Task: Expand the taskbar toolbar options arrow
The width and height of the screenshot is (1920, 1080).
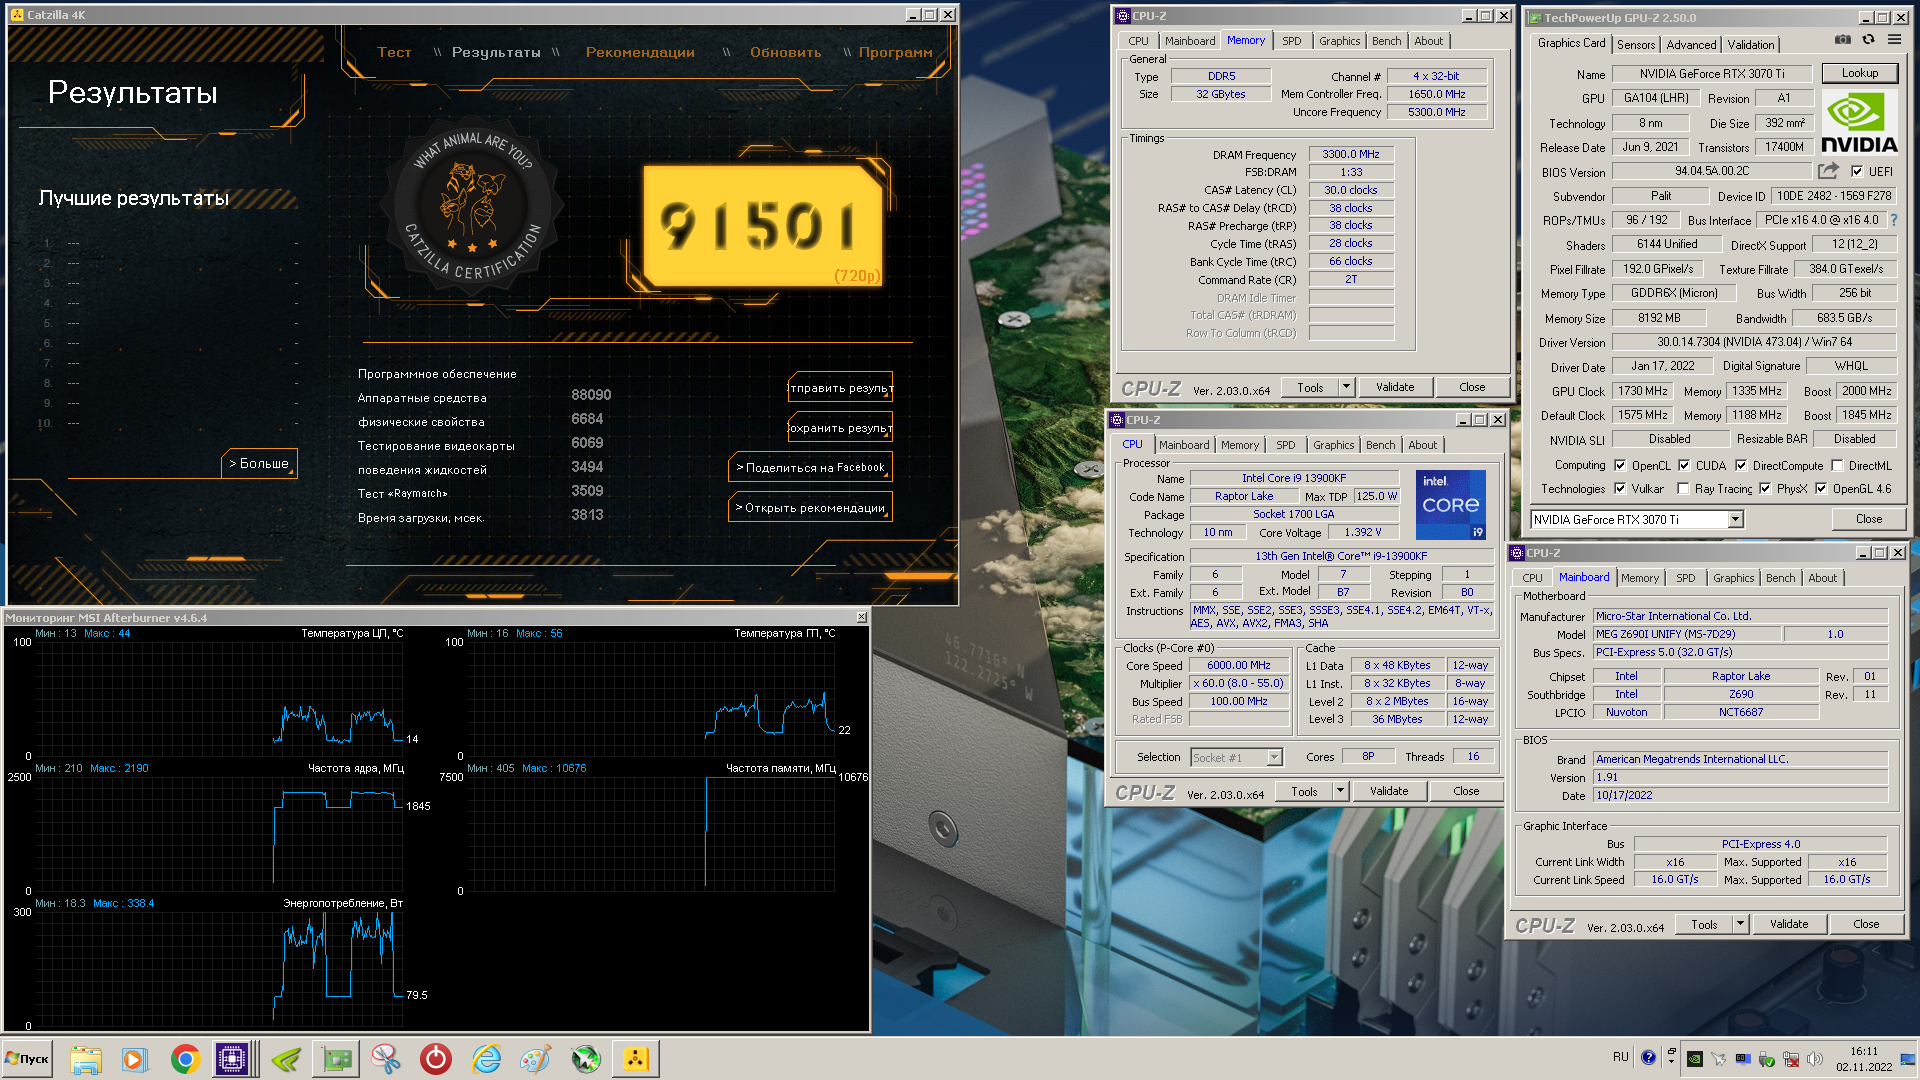Action: [1671, 1063]
